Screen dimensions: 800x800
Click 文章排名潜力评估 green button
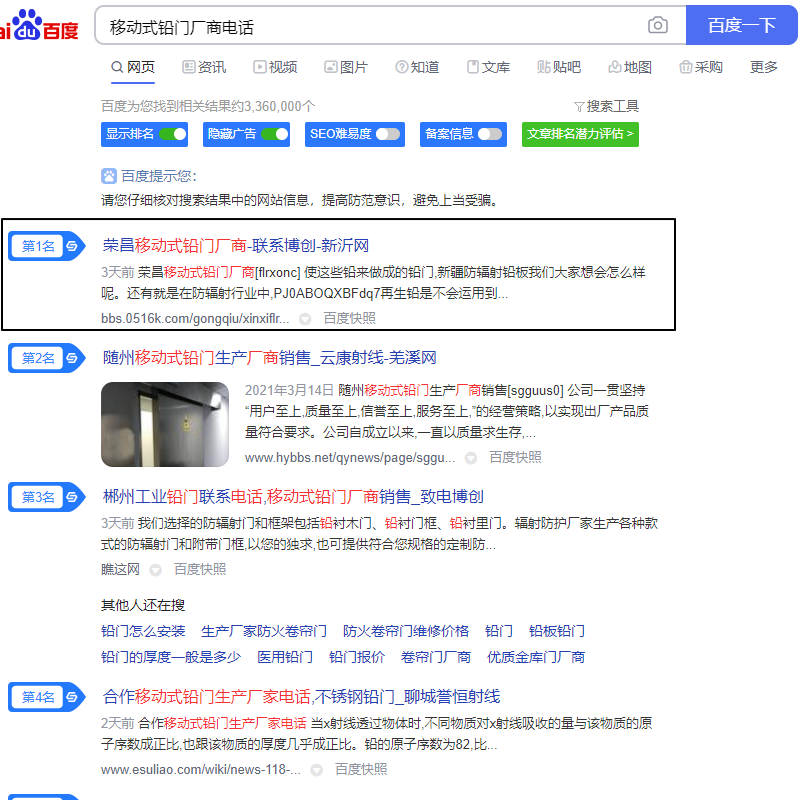point(580,134)
